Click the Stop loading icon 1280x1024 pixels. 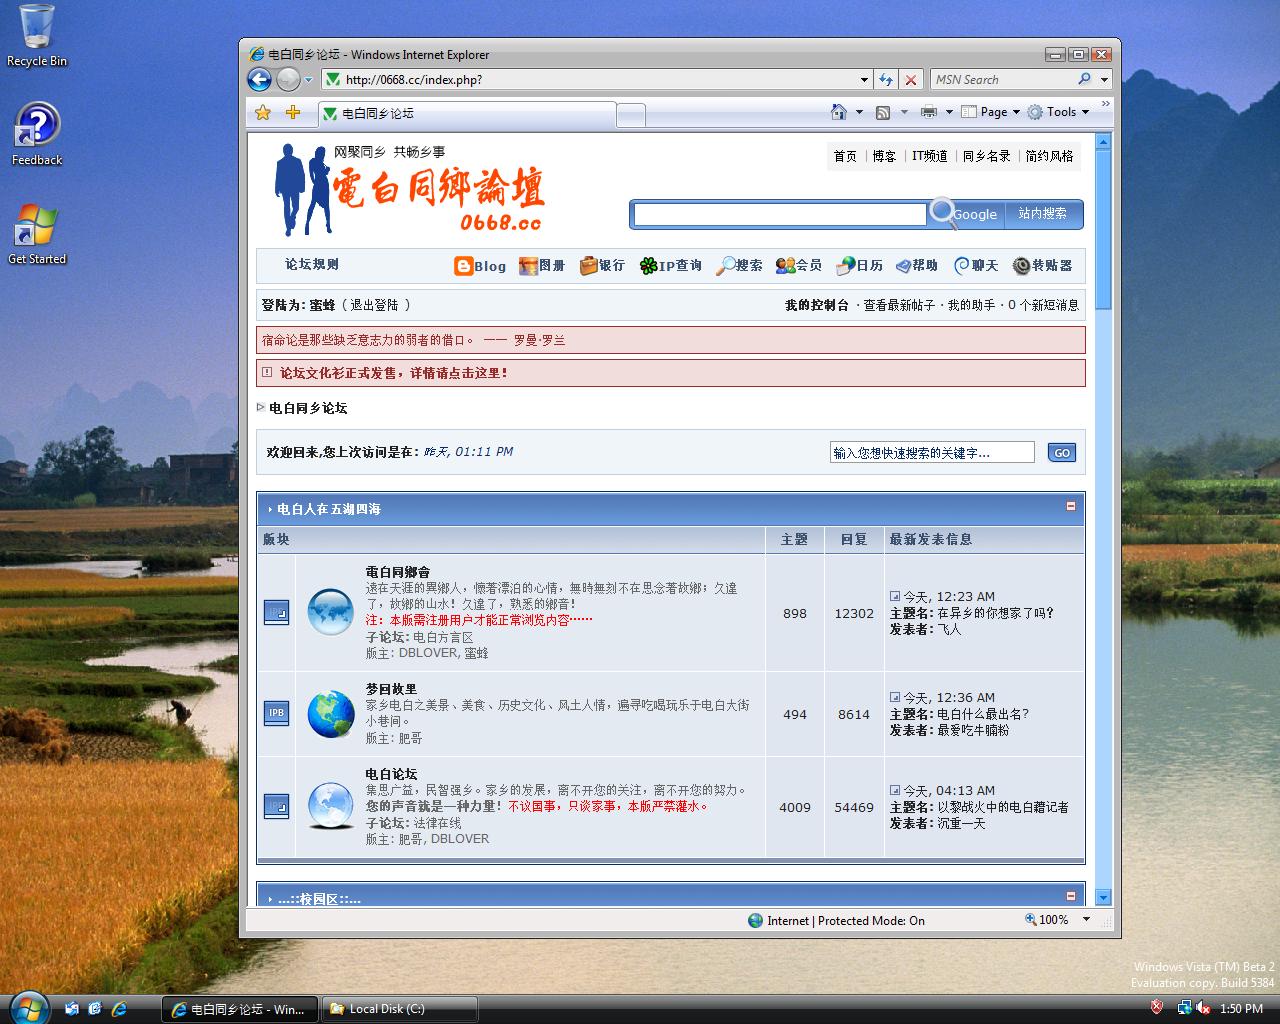[911, 80]
